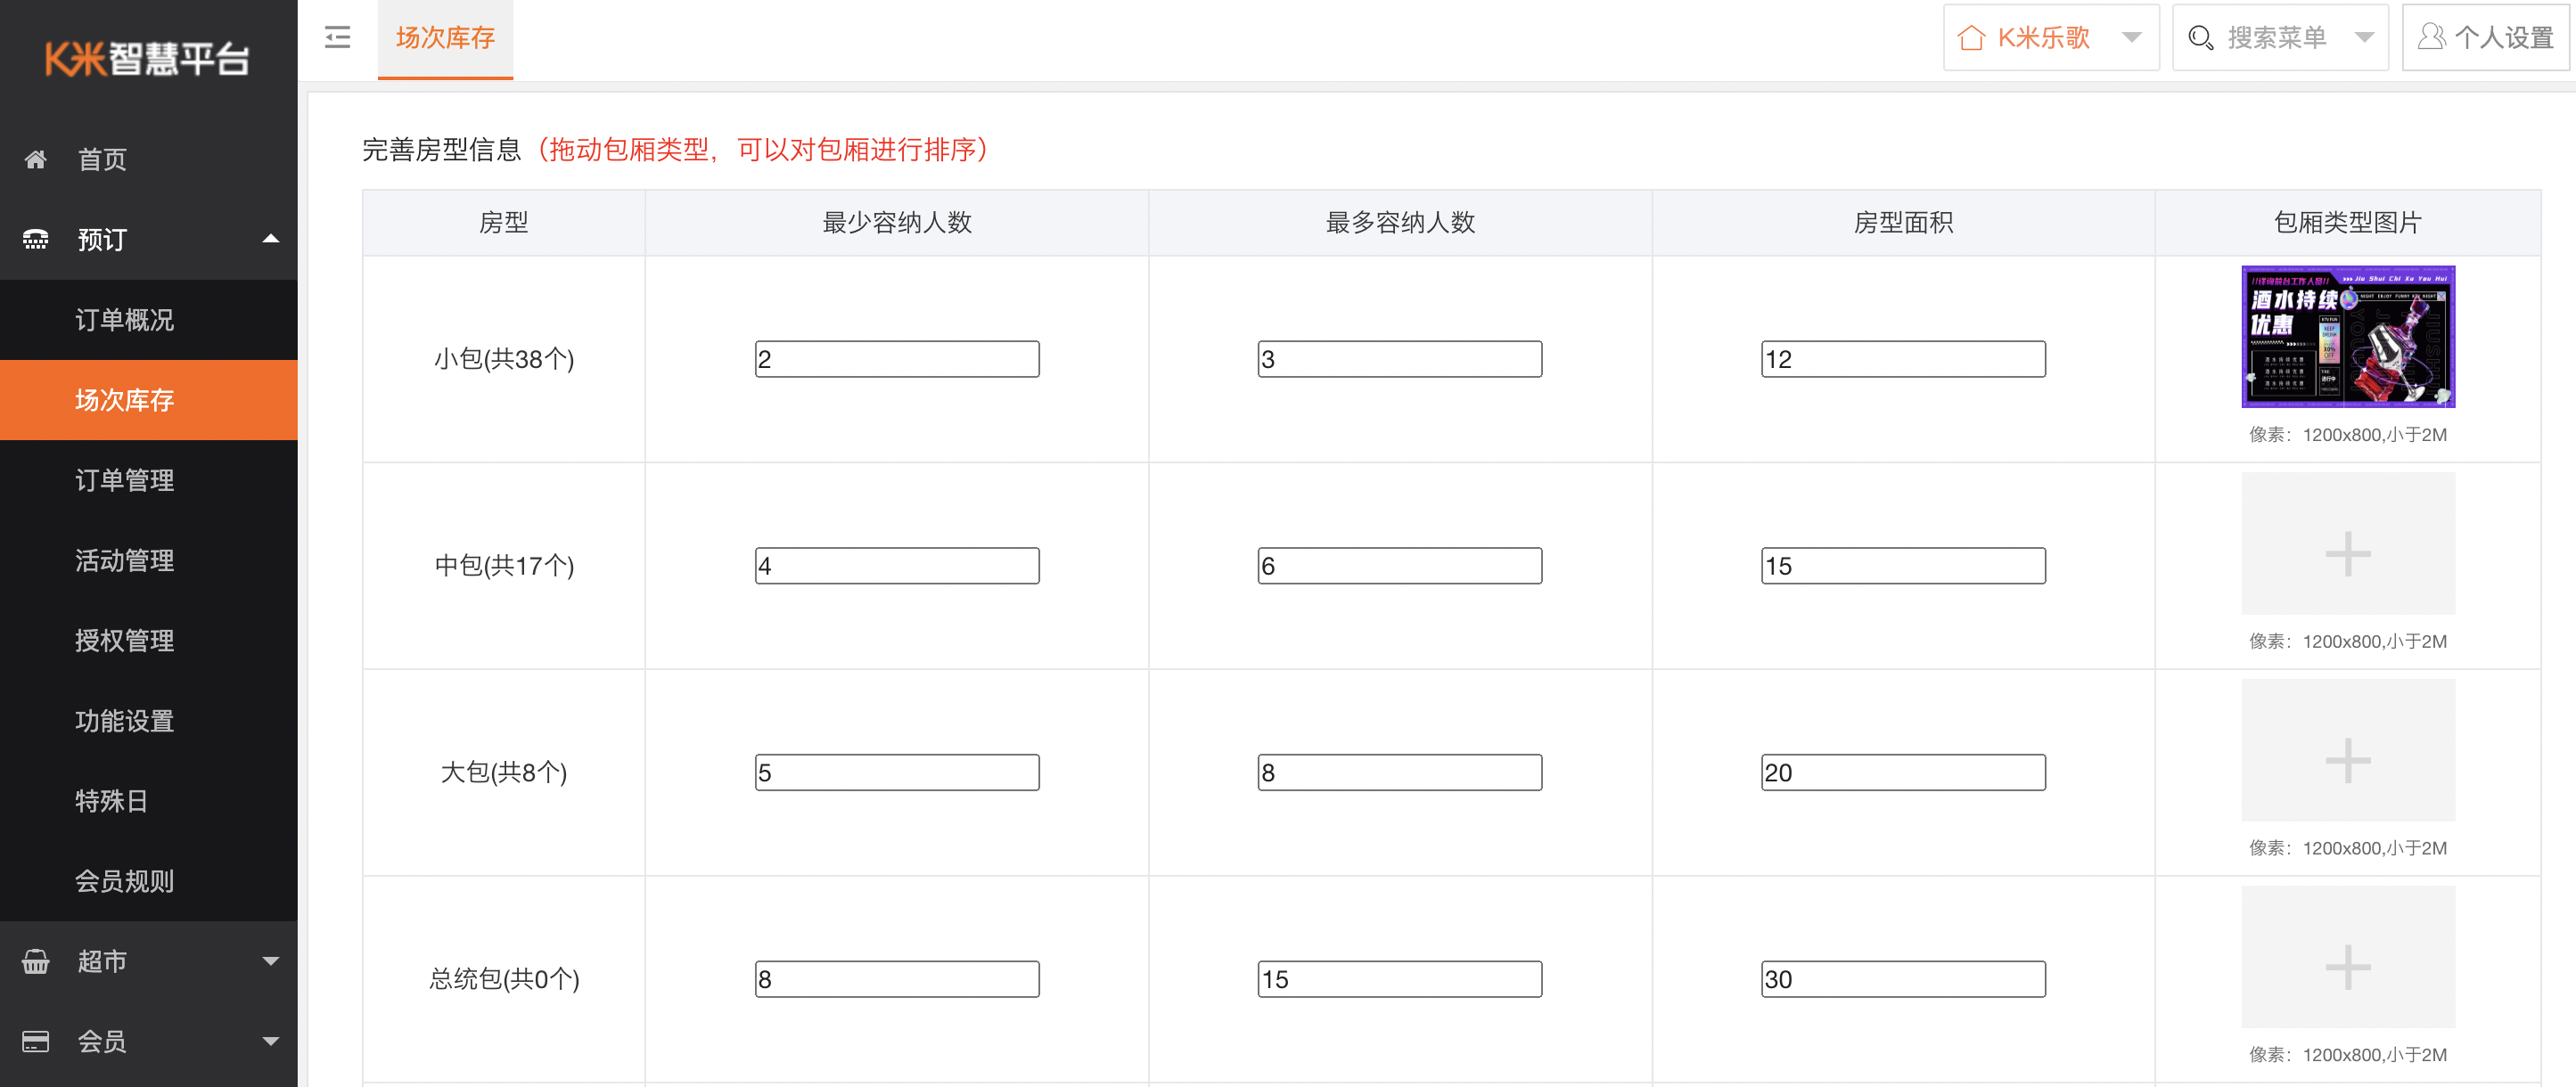Go to 首页 in the sidebar

tap(149, 160)
